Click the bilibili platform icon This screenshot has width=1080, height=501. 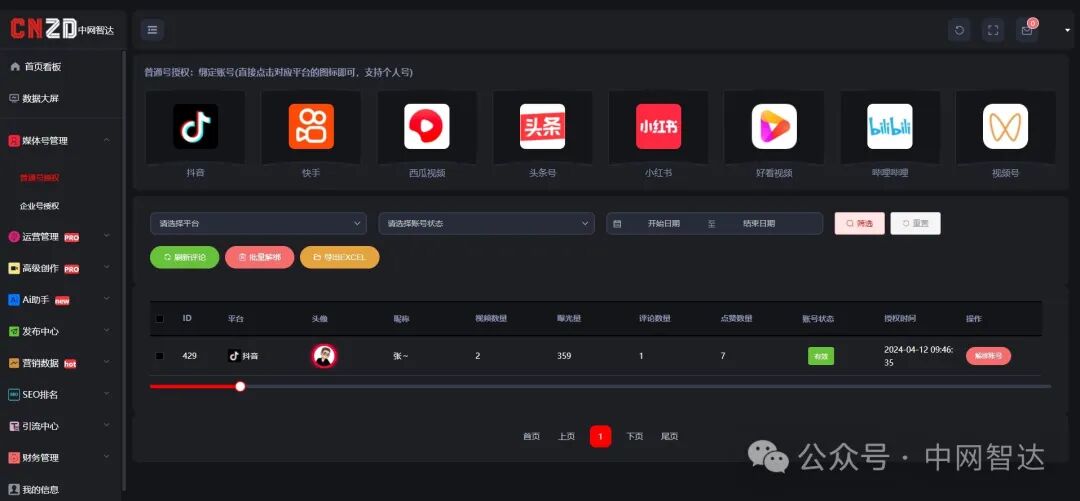[x=890, y=127]
